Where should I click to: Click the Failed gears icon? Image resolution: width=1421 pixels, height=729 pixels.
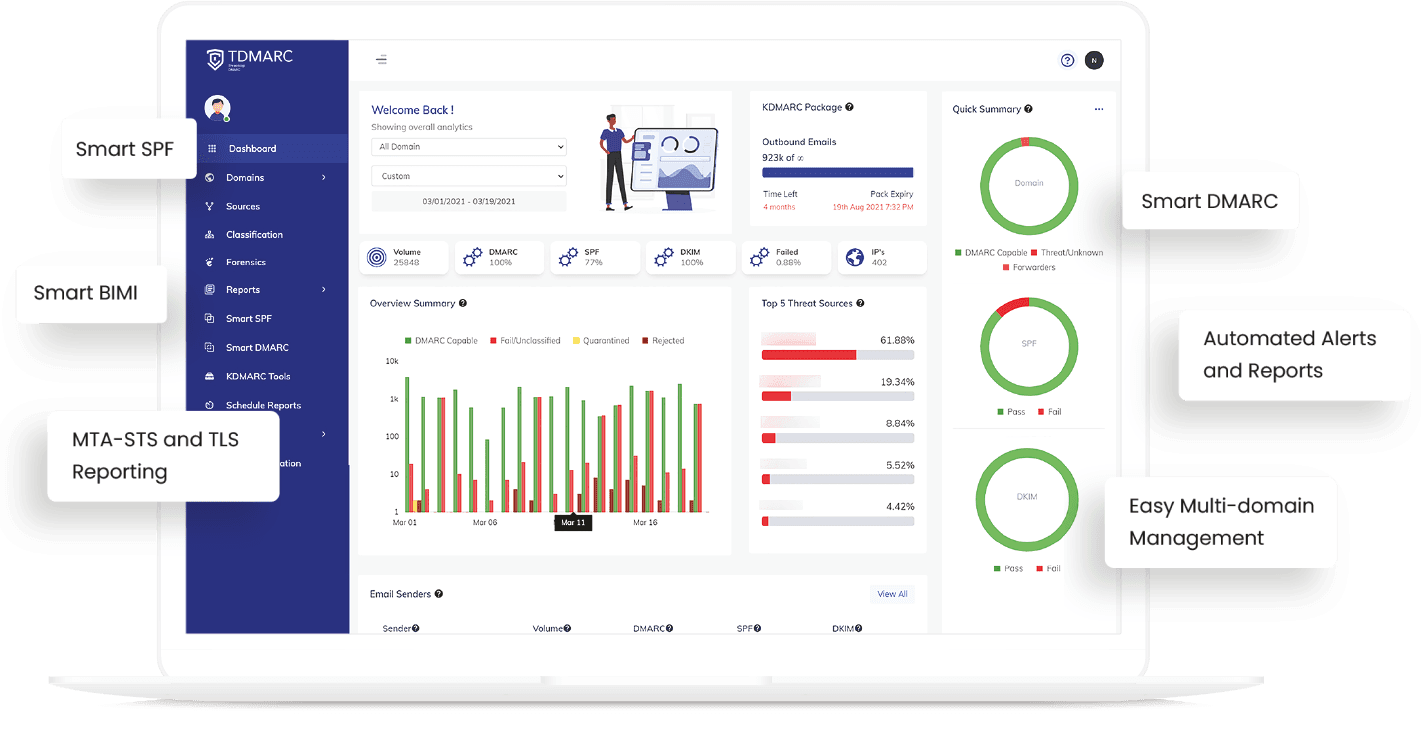click(759, 257)
